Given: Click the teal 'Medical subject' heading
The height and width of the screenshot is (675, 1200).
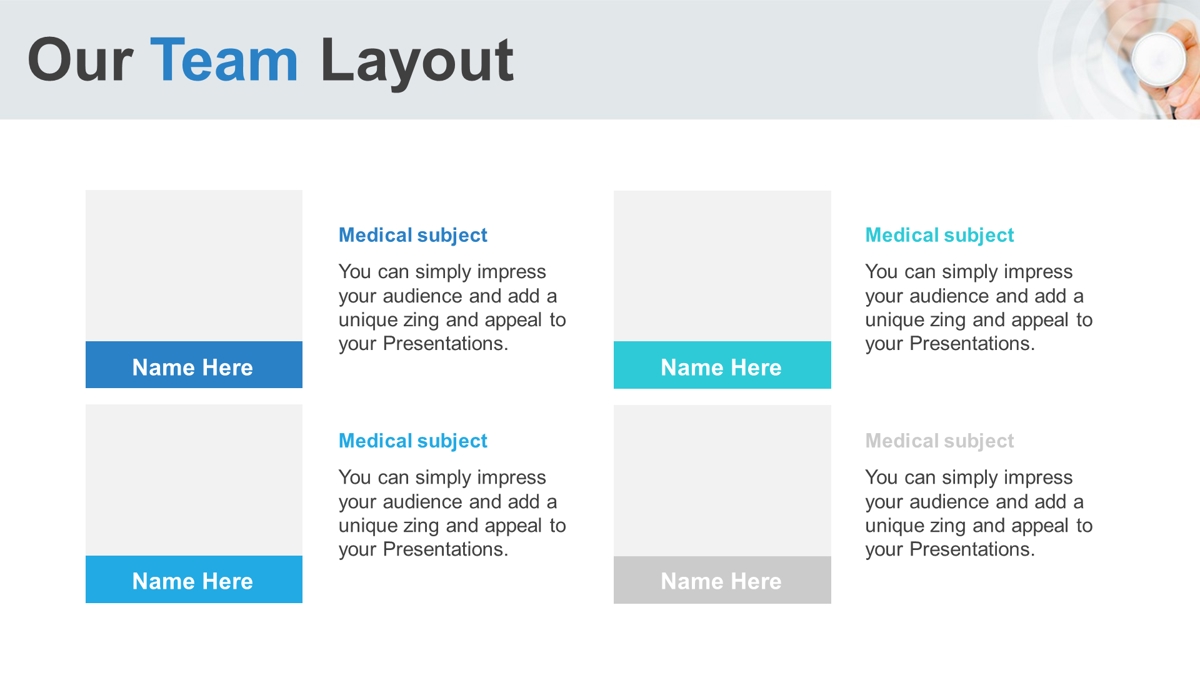Looking at the screenshot, I should coord(940,235).
